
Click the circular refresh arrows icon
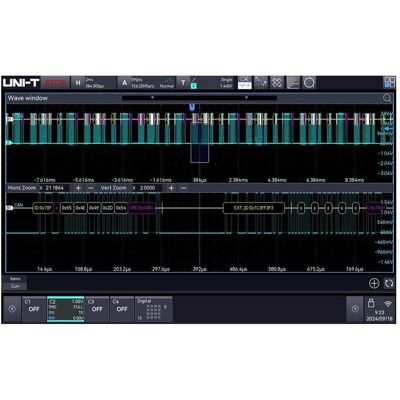tap(389, 283)
